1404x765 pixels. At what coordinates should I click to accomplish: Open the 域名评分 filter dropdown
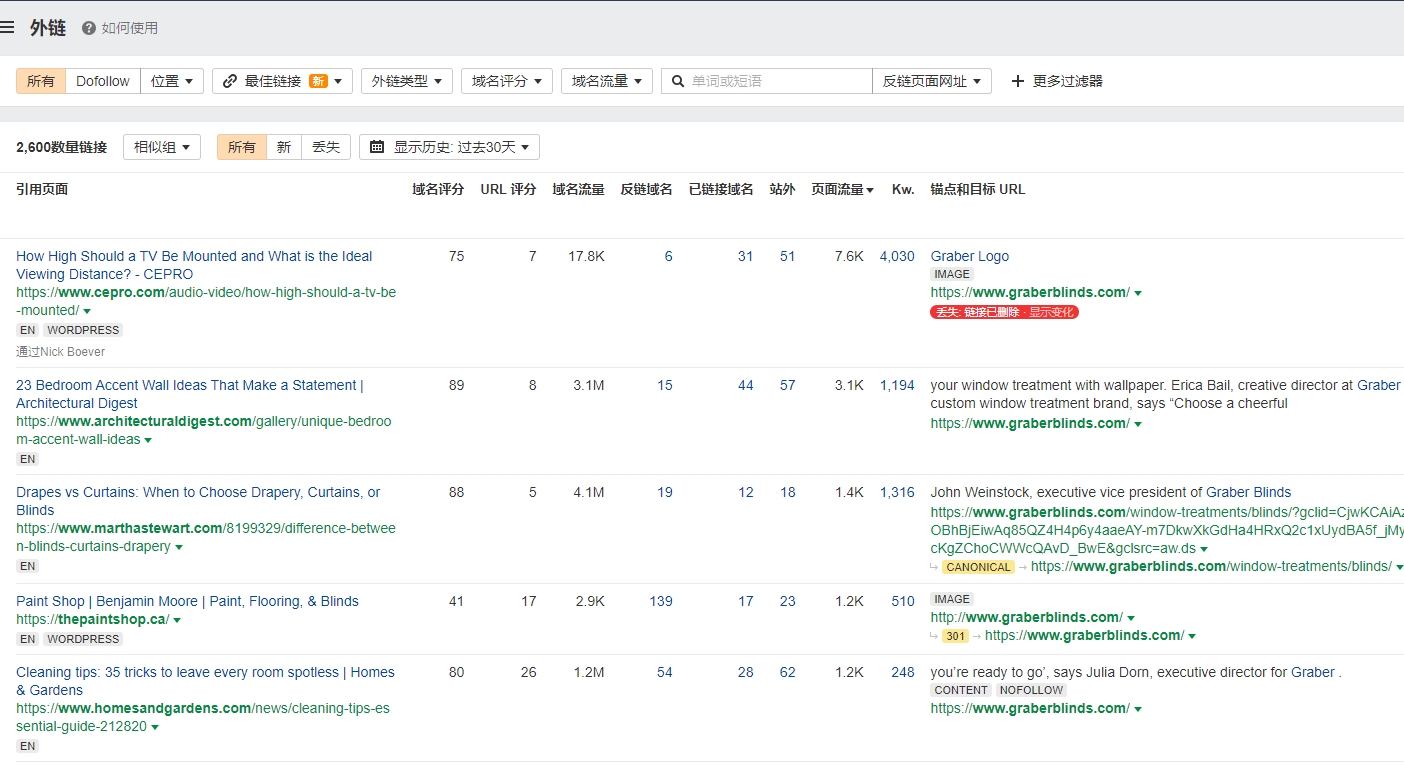pyautogui.click(x=507, y=81)
